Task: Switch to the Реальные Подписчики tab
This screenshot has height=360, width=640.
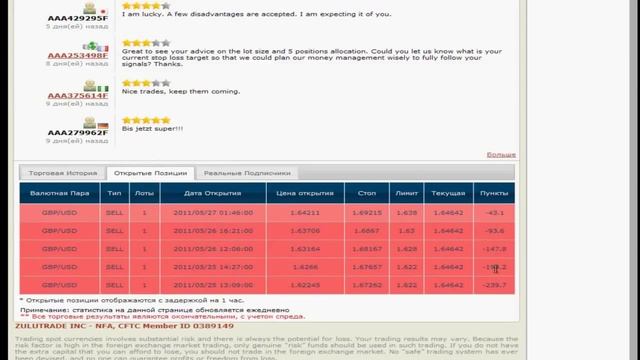Action: coord(247,173)
